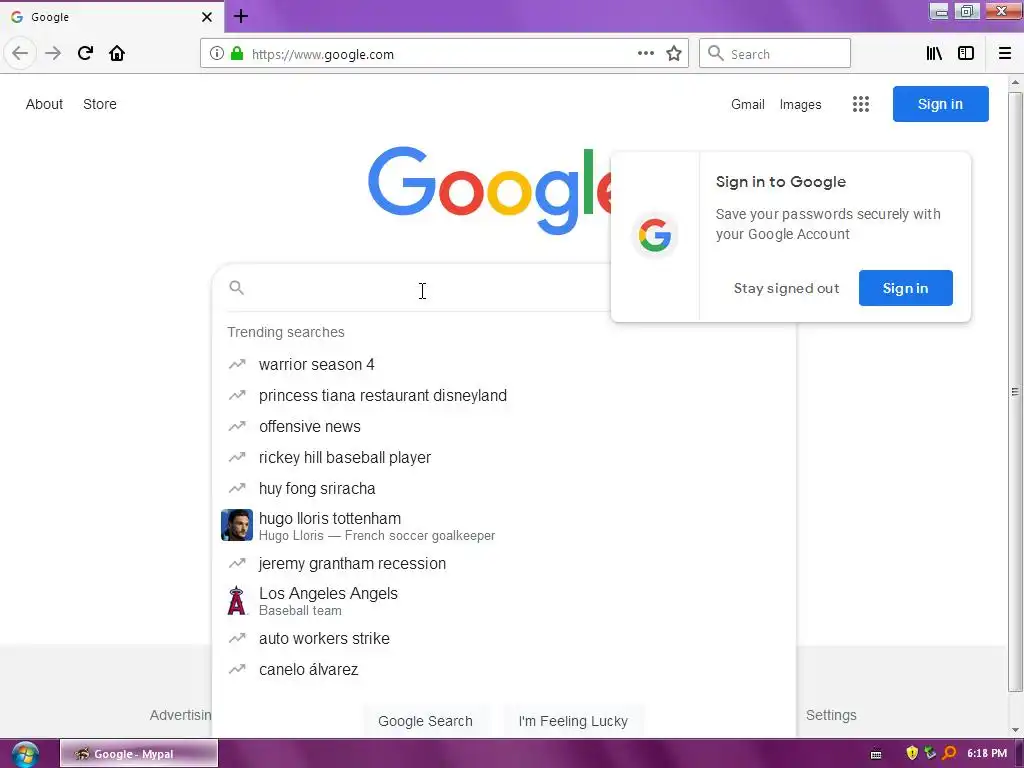Click the magnifier in browser search box

pos(716,54)
